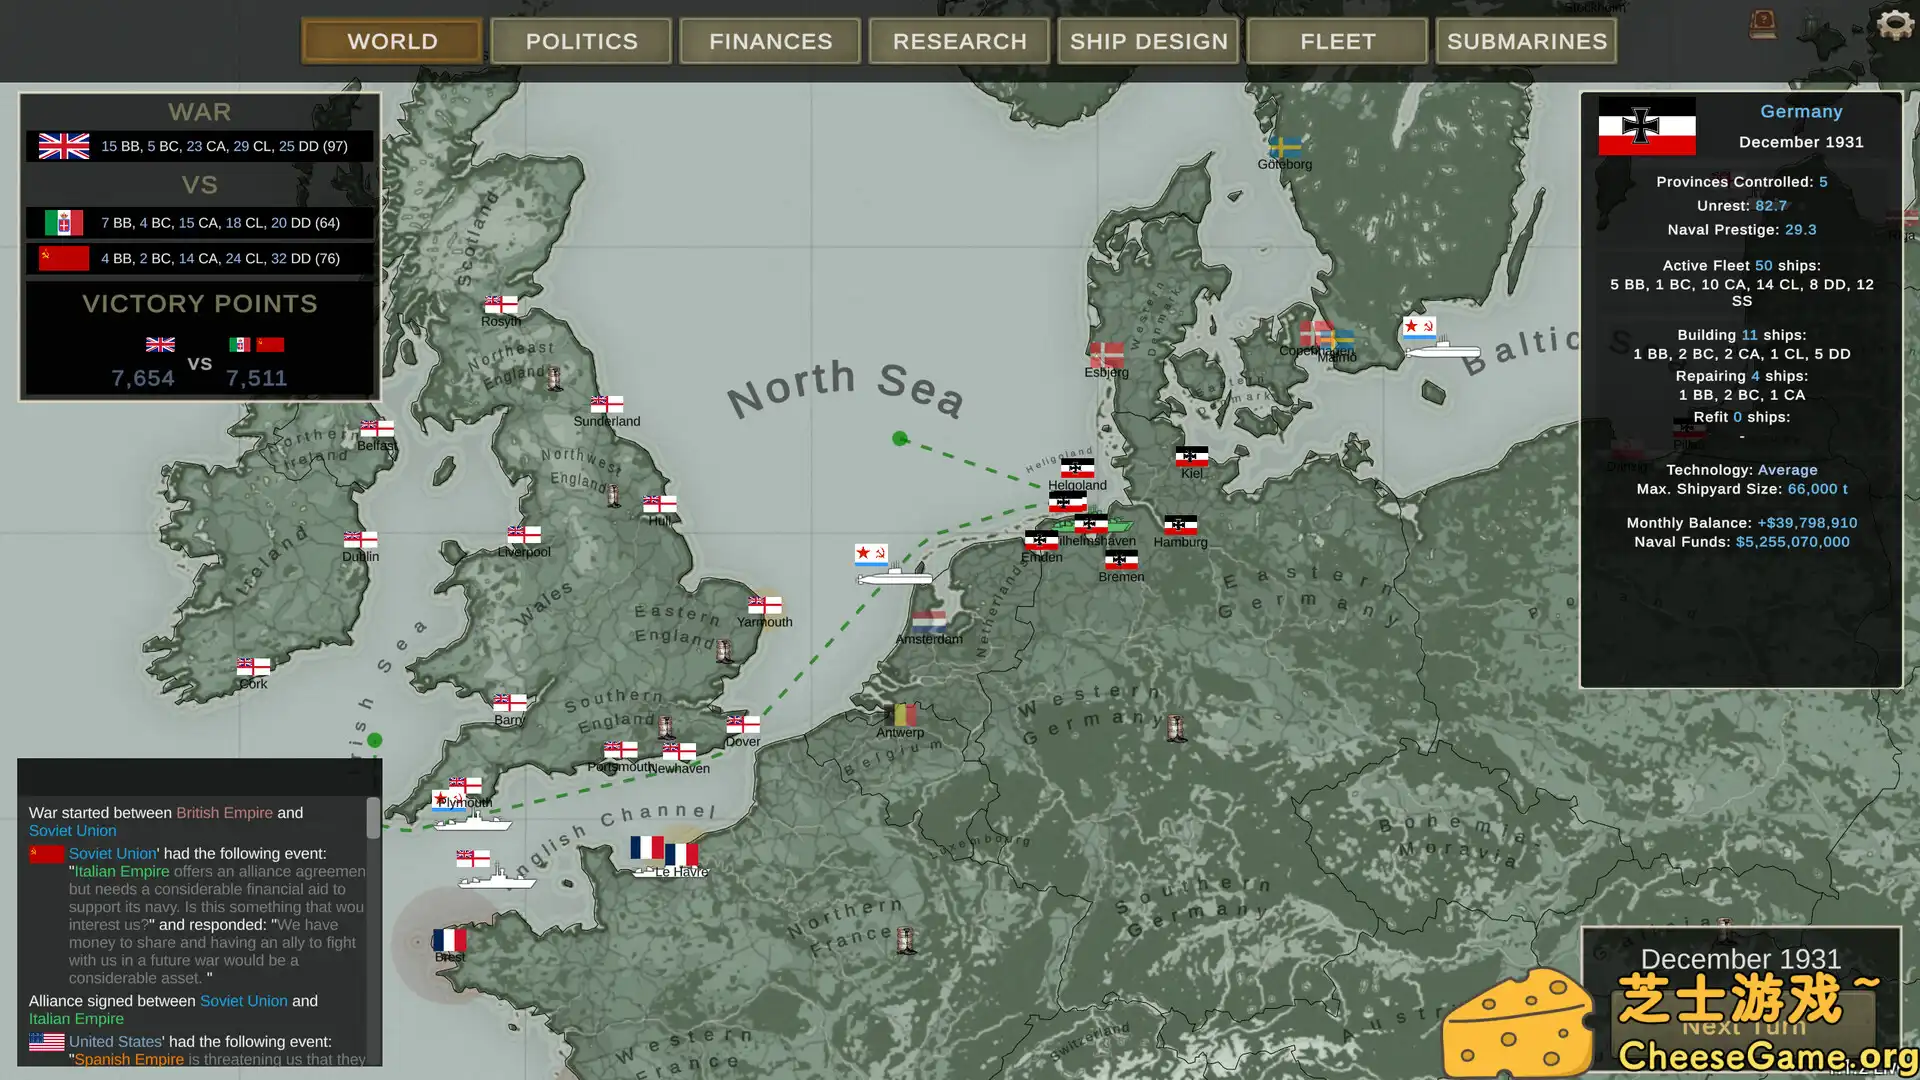1920x1080 pixels.
Task: Switch to the Politics tab
Action: click(581, 41)
